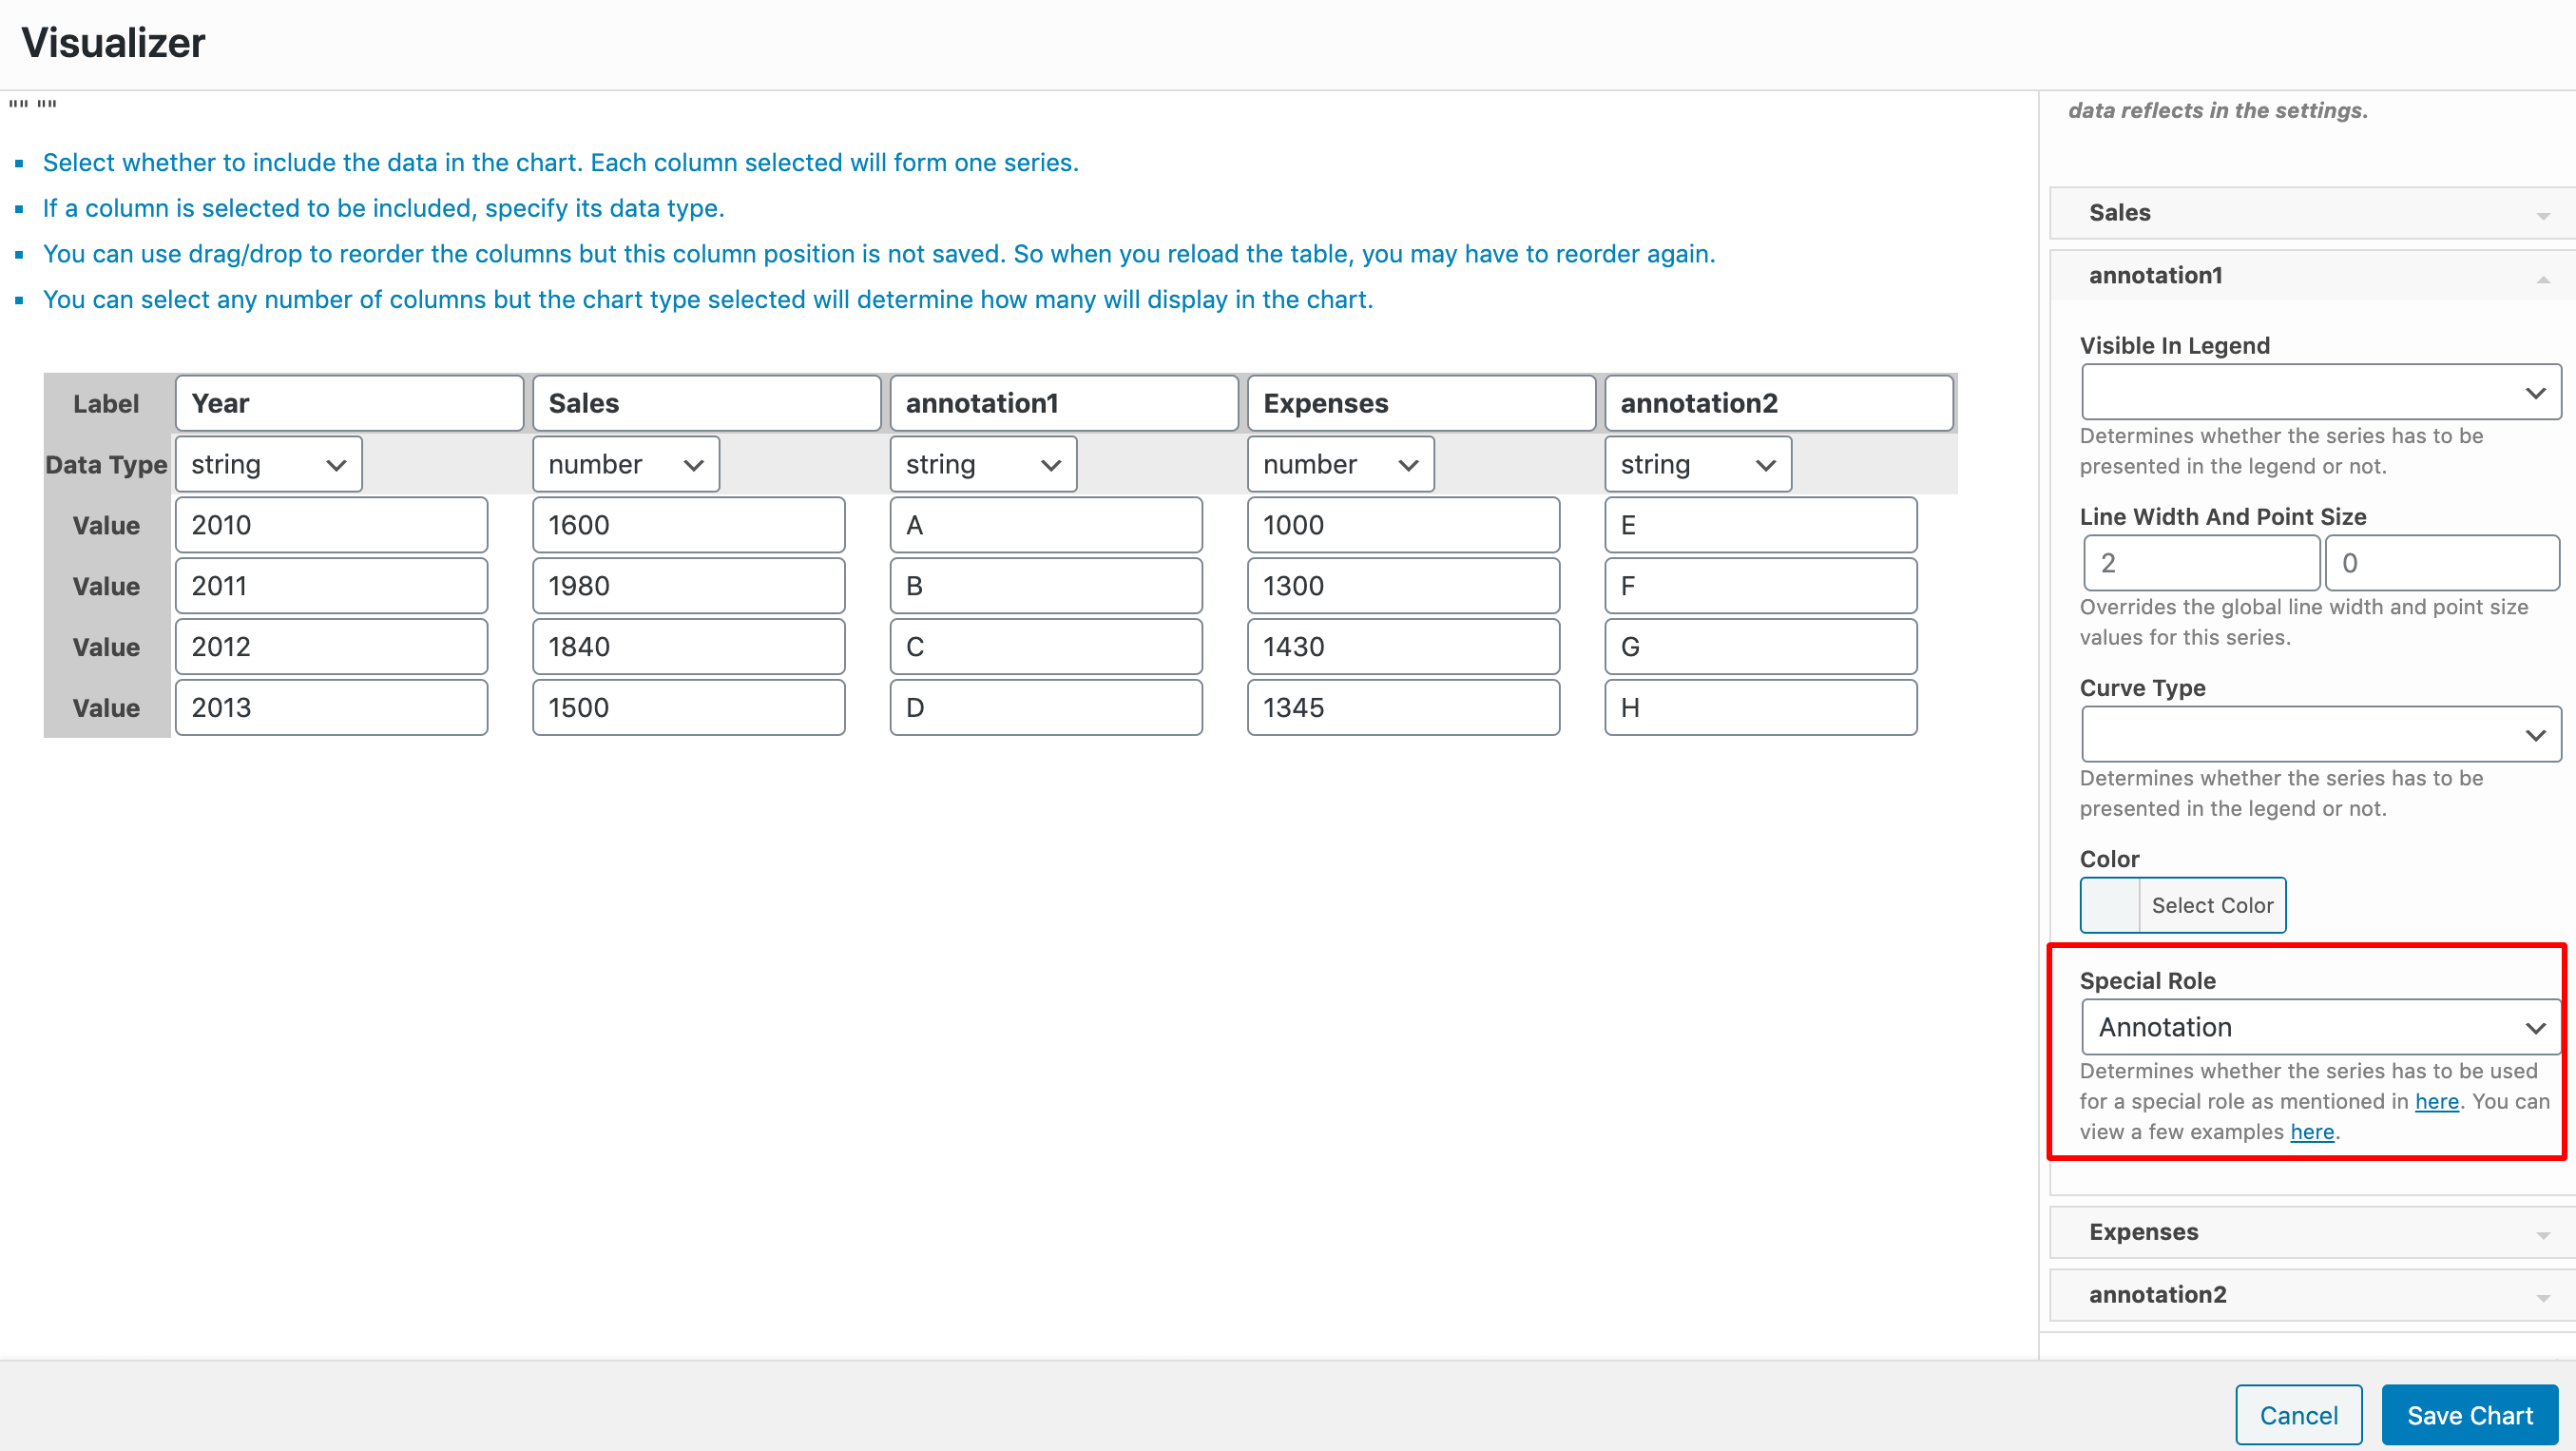The height and width of the screenshot is (1451, 2576).
Task: Change Year column data type dropdown
Action: point(268,464)
